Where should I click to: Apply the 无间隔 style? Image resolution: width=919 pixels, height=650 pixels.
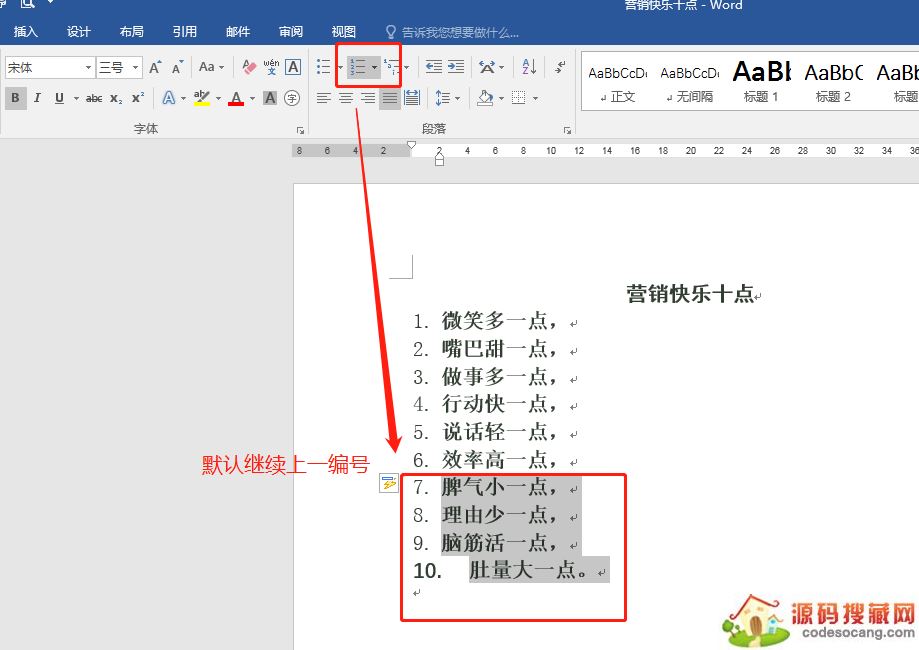click(689, 80)
